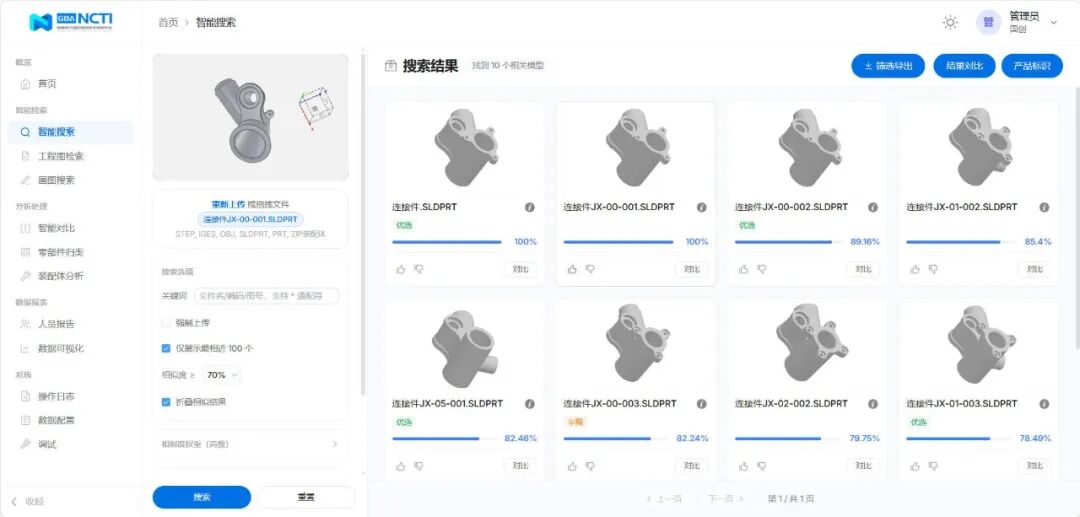Screen dimensions: 1080x517
Task: Open the 管理员 account dropdown
Action: click(1017, 23)
